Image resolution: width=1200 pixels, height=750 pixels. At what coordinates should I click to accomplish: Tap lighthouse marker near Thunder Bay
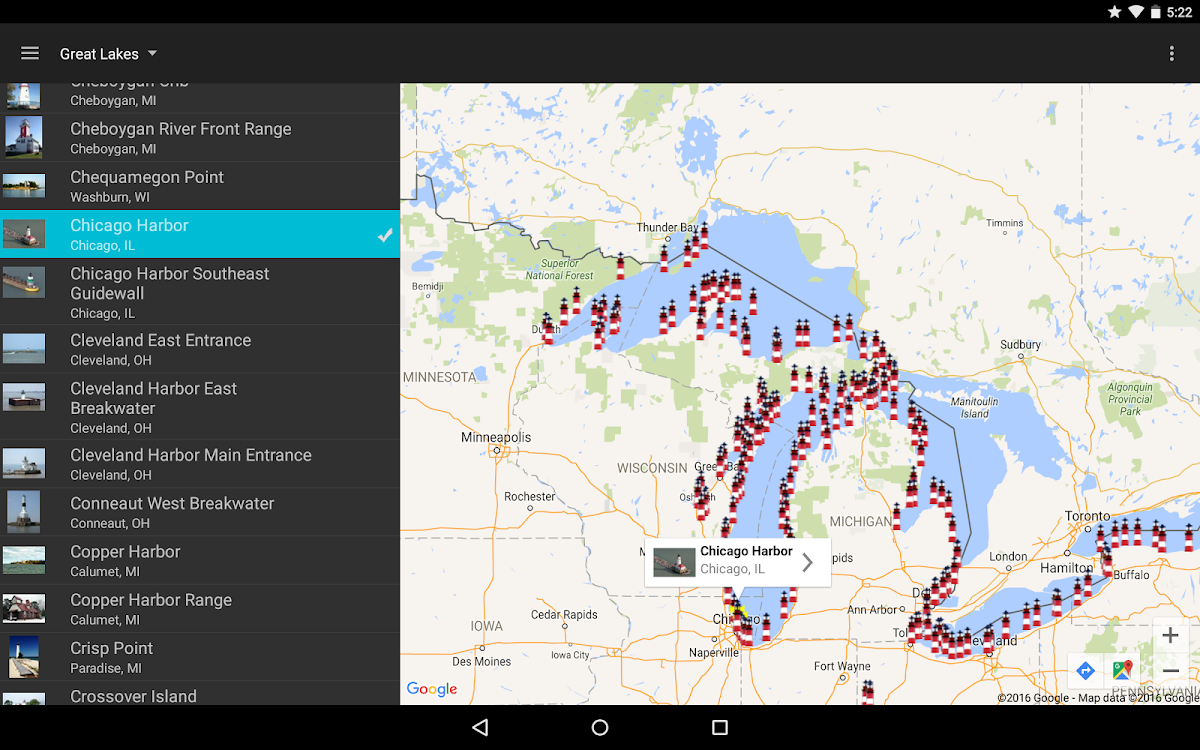703,236
